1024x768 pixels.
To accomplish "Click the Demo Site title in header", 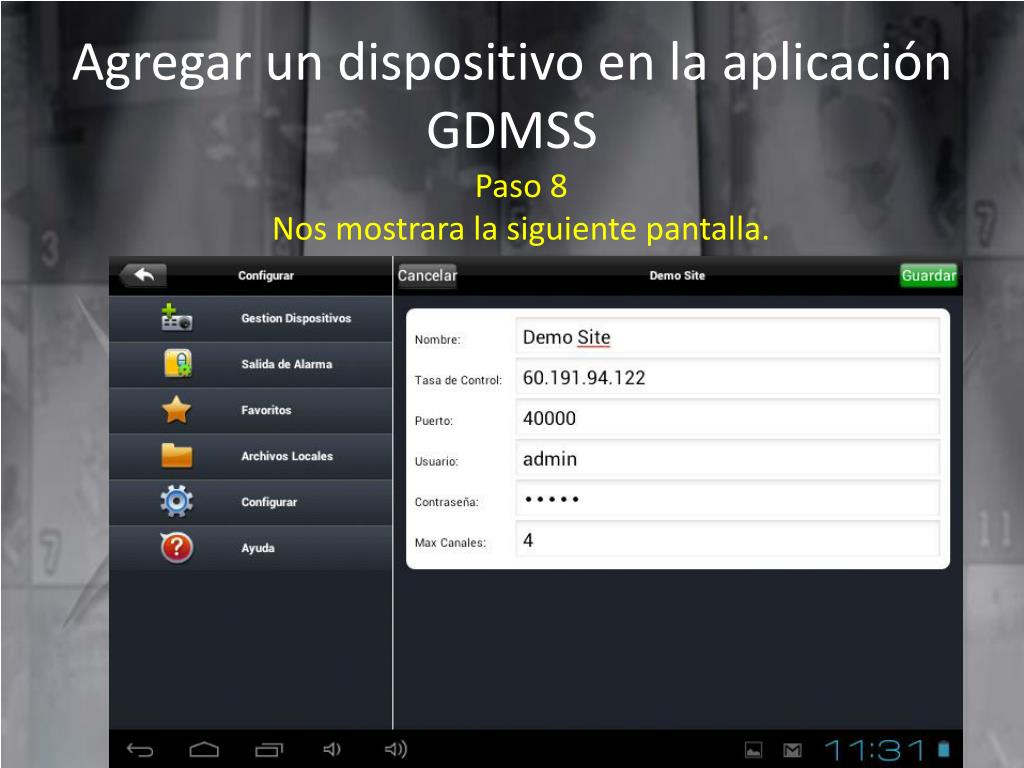I will click(x=677, y=276).
